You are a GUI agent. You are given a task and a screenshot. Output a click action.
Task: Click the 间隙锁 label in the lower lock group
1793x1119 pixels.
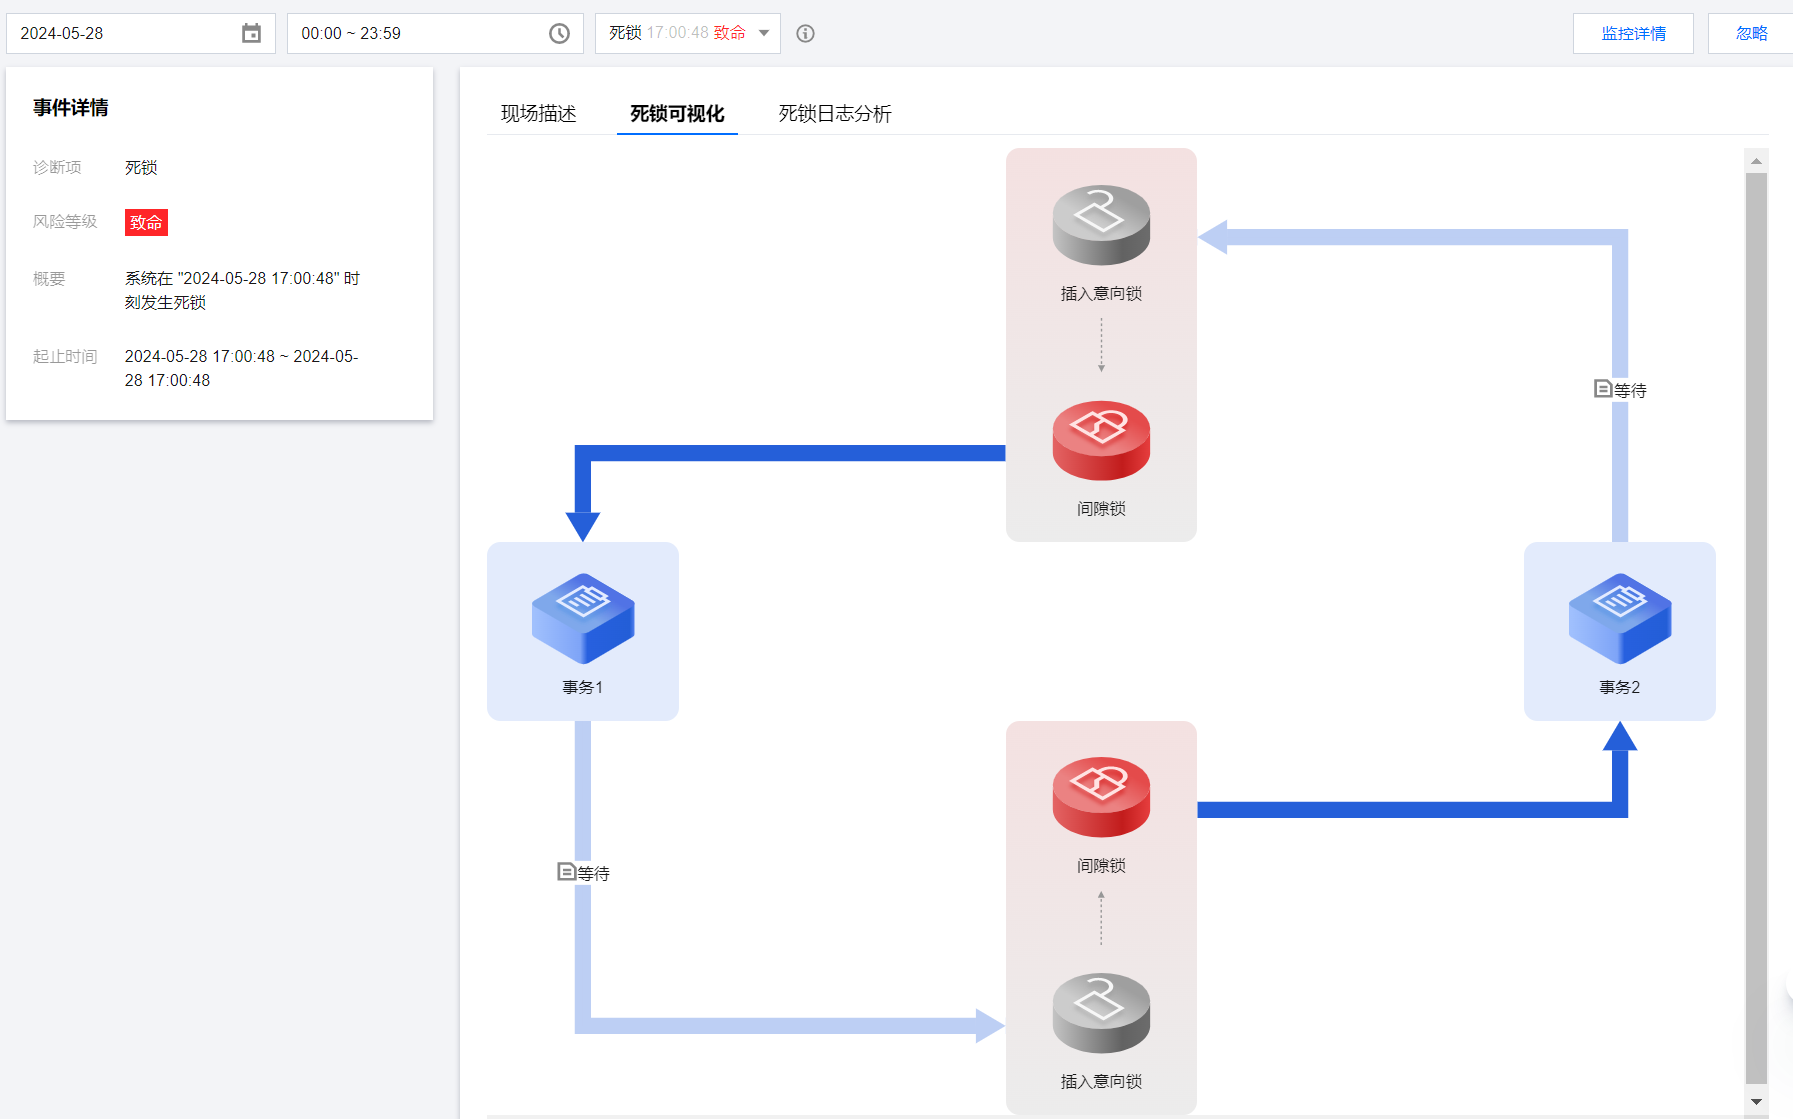[x=1101, y=865]
